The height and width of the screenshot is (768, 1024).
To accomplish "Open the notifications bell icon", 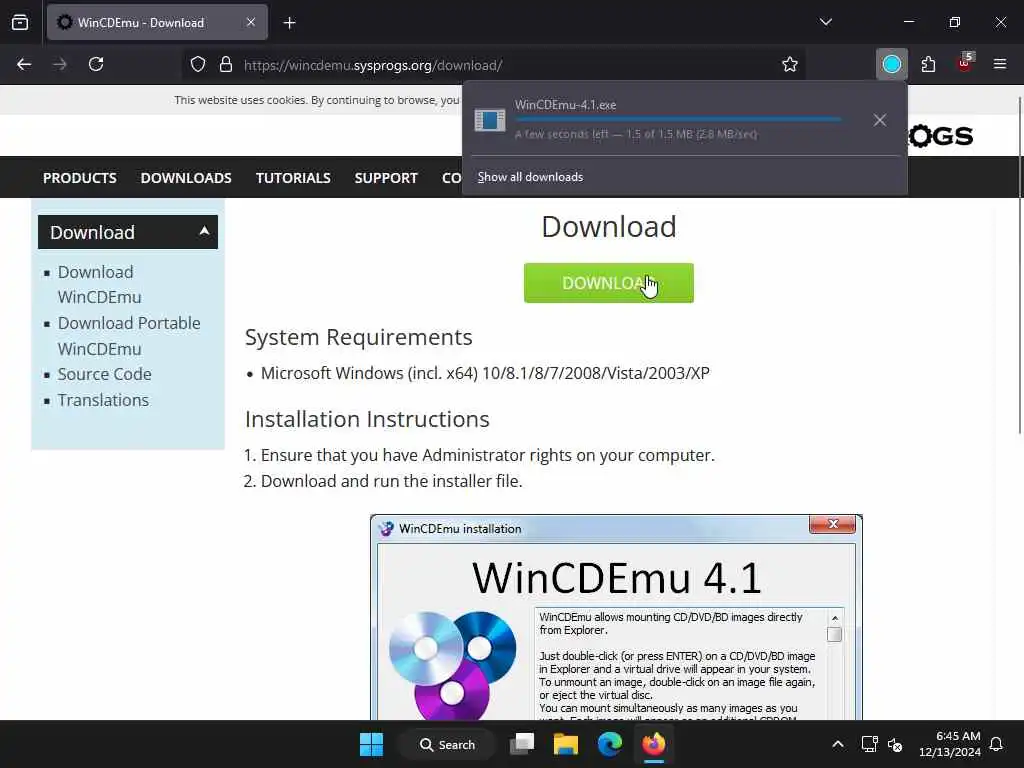I will 997,744.
